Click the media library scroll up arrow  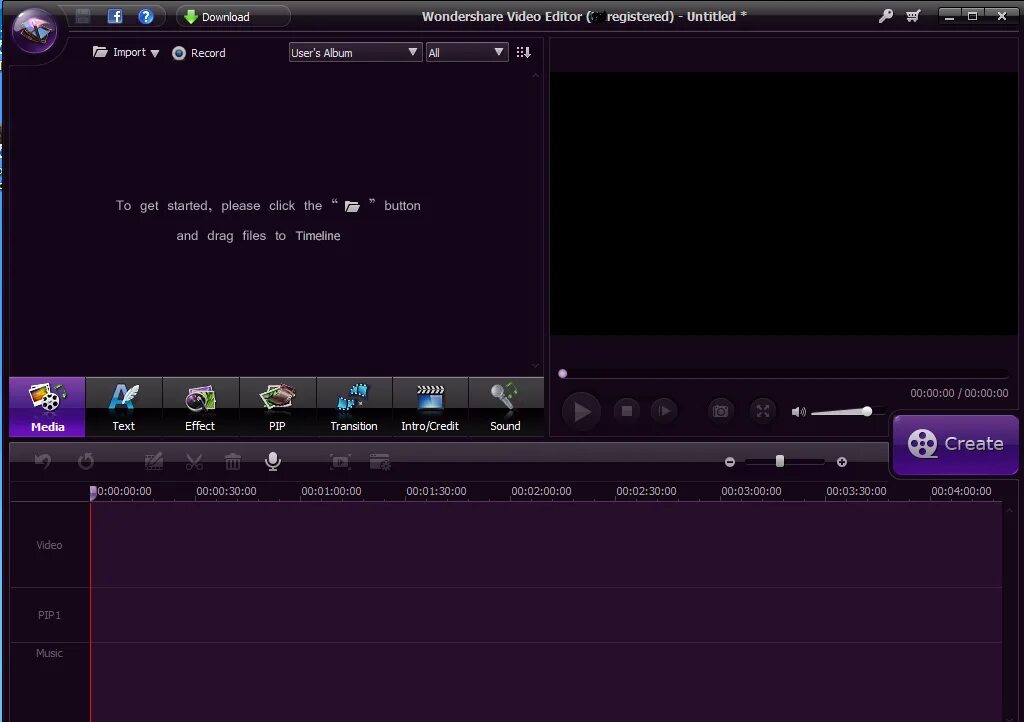536,76
